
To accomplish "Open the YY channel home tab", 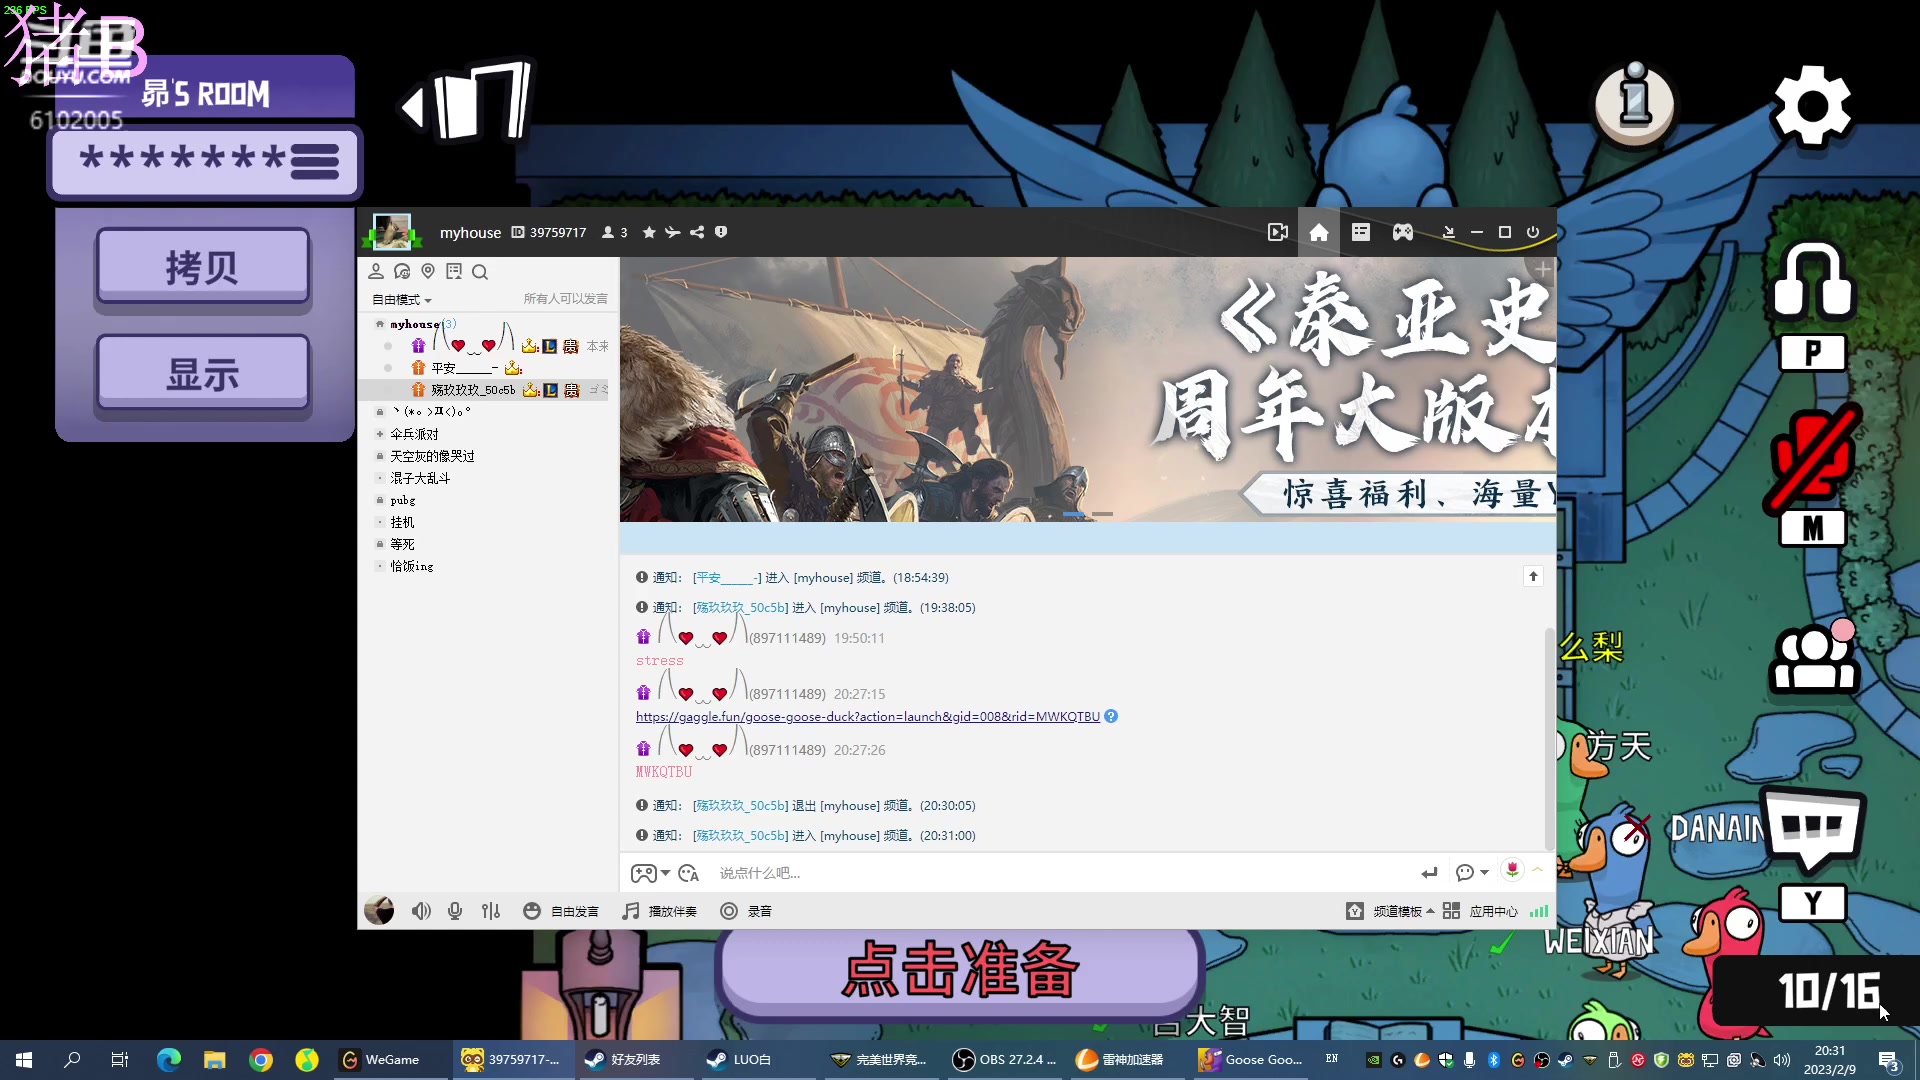I will 1318,232.
